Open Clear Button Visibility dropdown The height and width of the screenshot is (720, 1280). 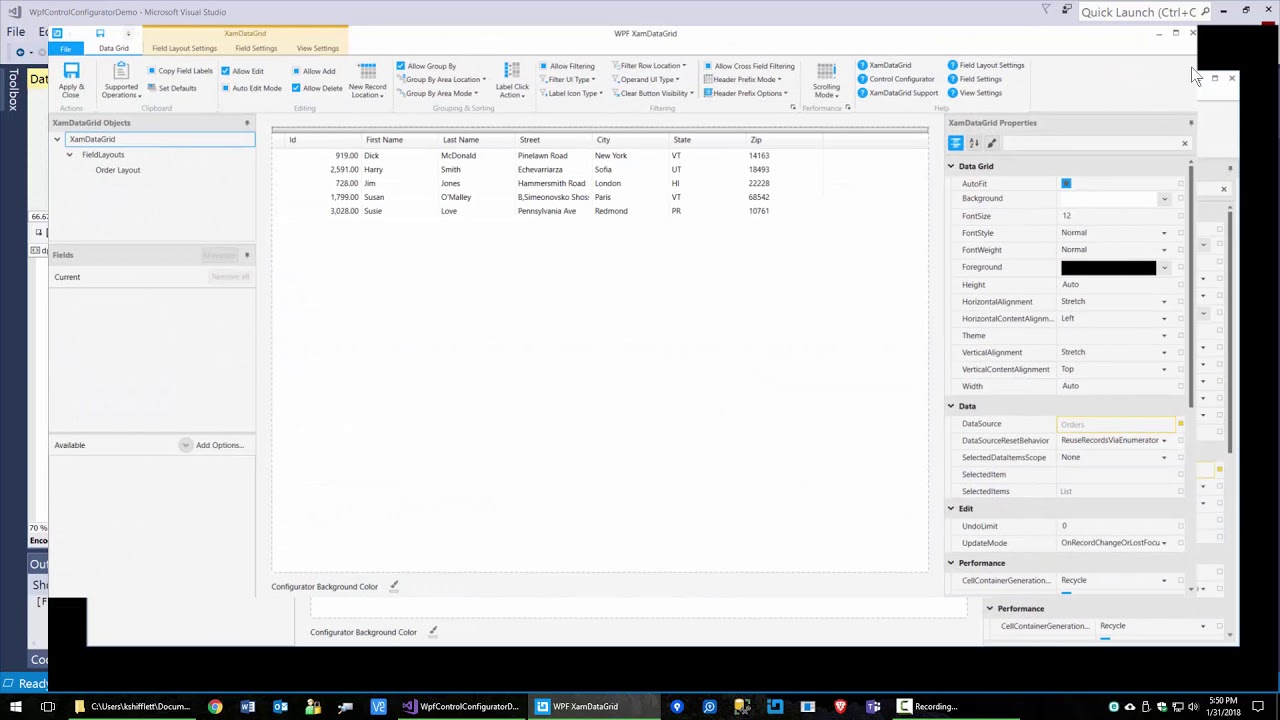pos(653,93)
